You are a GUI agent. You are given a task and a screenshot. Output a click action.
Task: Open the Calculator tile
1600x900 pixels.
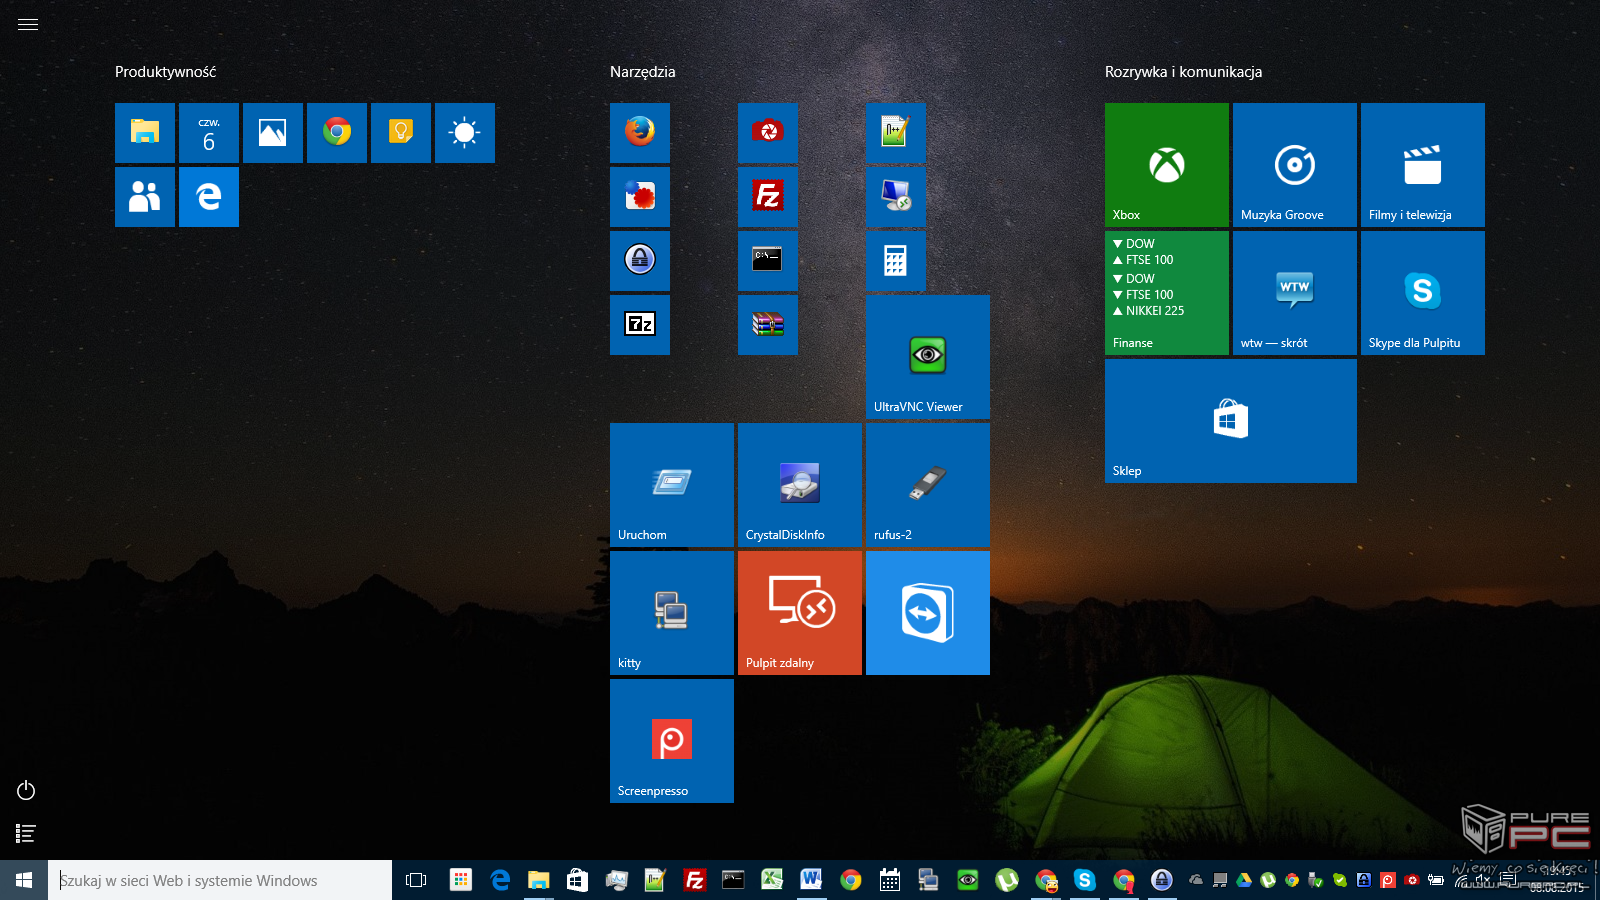pos(895,261)
